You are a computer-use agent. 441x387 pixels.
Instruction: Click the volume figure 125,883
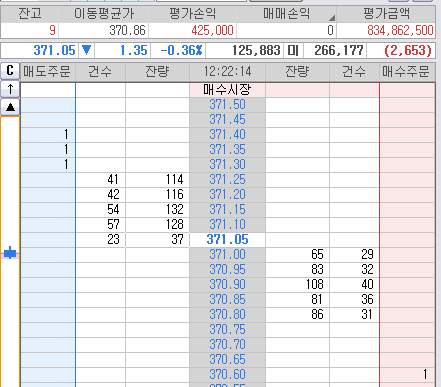(x=256, y=51)
